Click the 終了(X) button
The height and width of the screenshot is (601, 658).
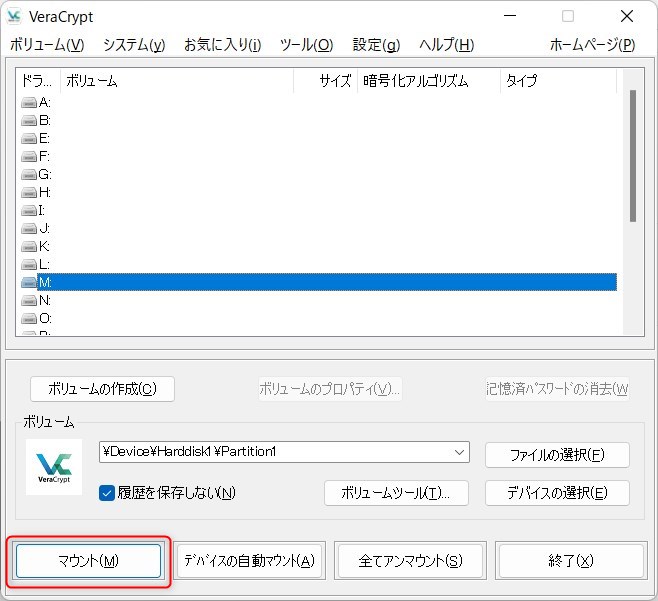pos(571,561)
